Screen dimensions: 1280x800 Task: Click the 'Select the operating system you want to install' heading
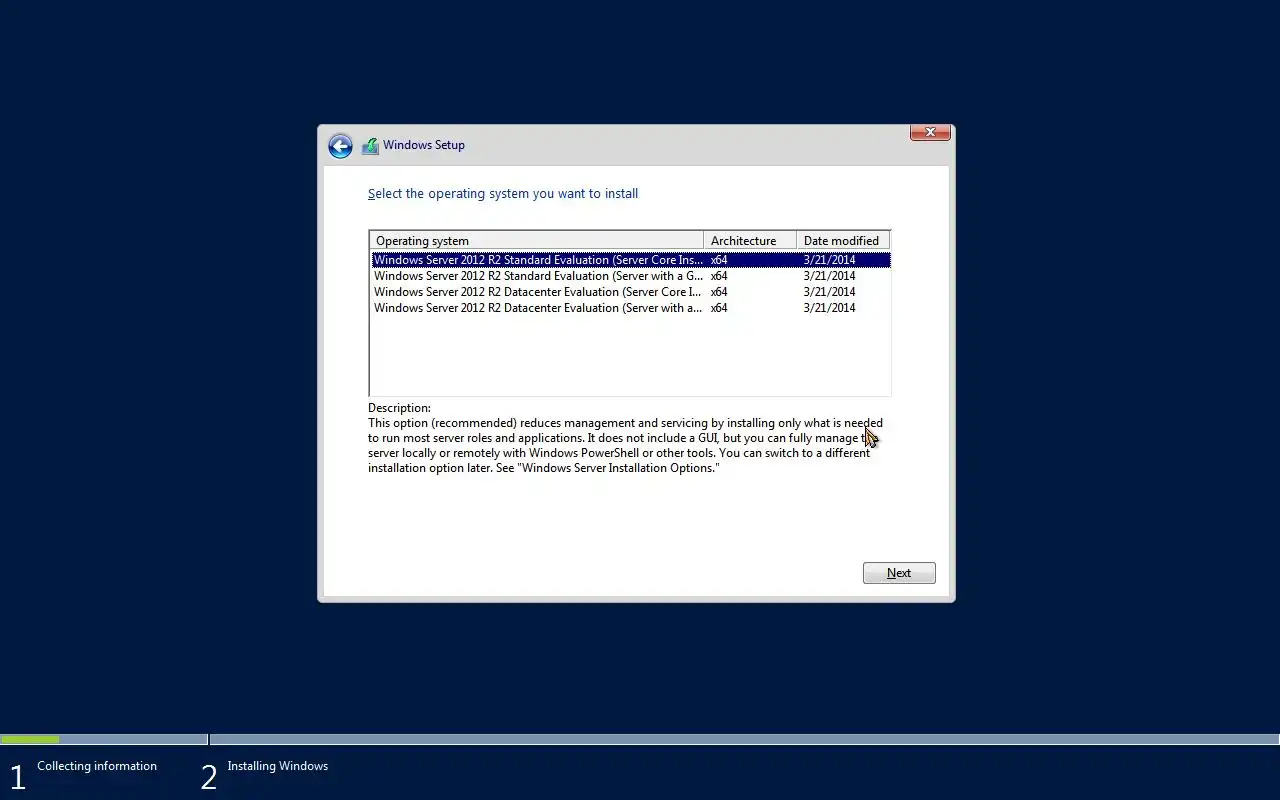[x=503, y=194]
